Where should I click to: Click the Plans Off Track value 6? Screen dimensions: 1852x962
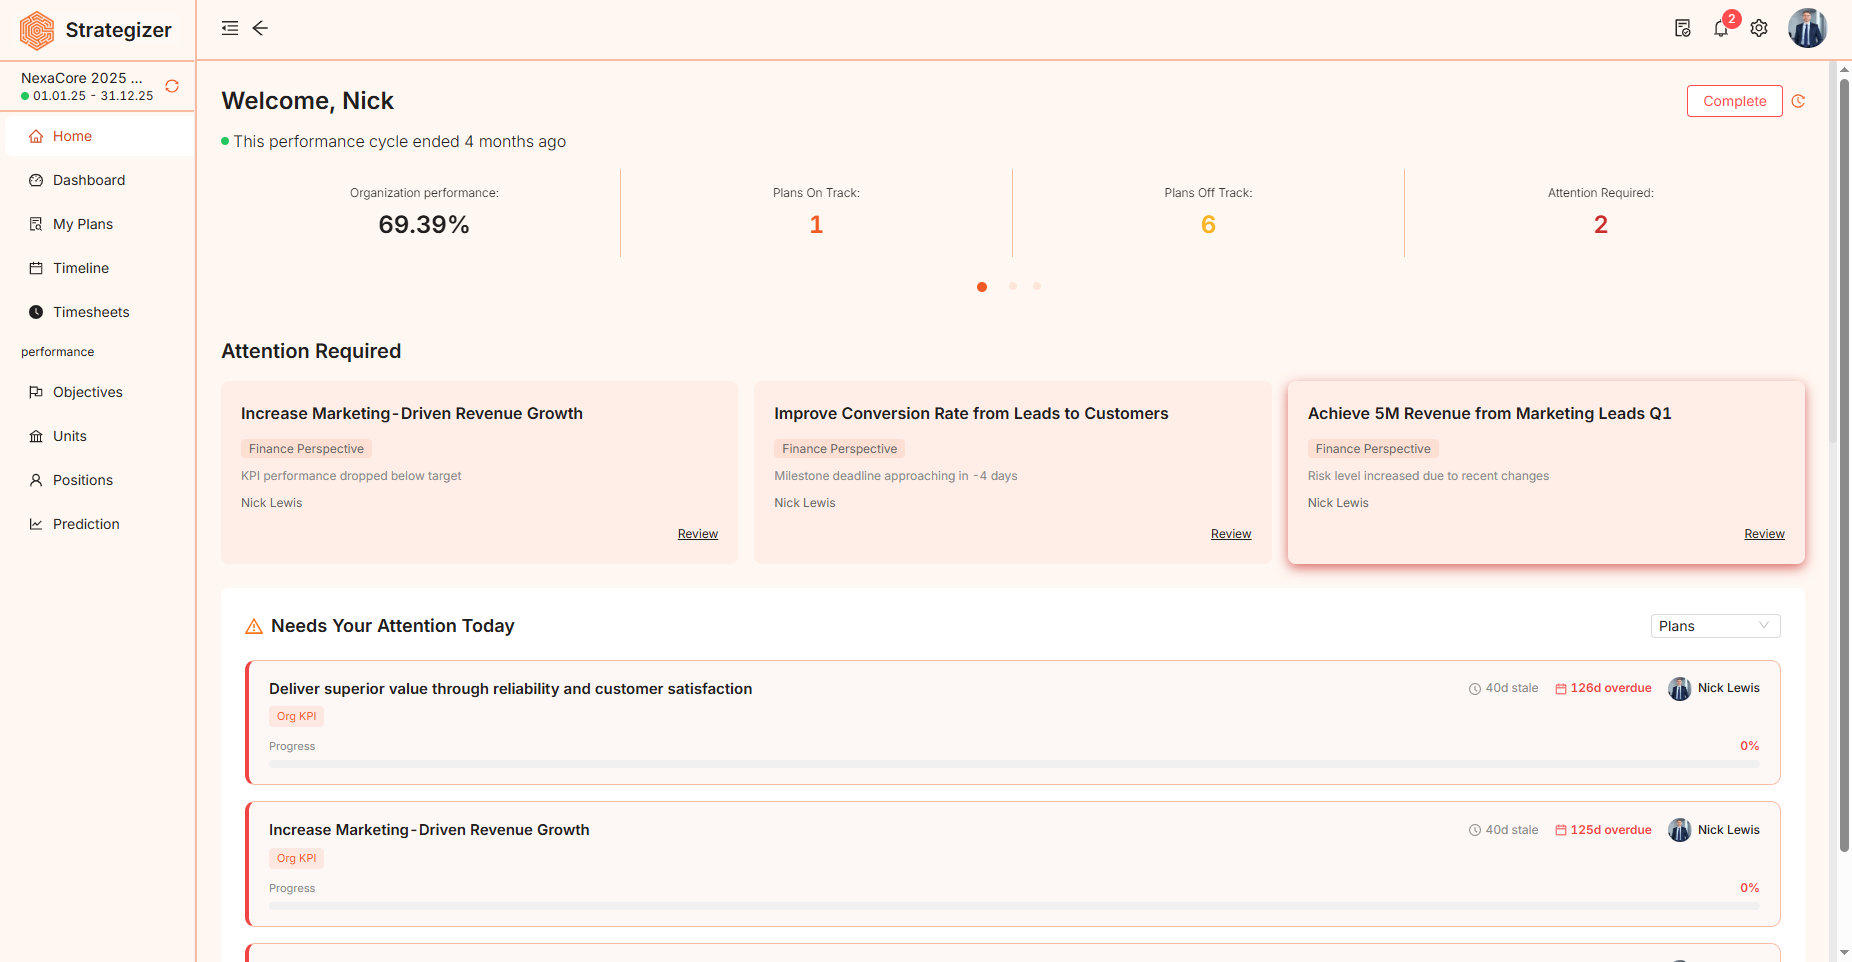click(1208, 225)
